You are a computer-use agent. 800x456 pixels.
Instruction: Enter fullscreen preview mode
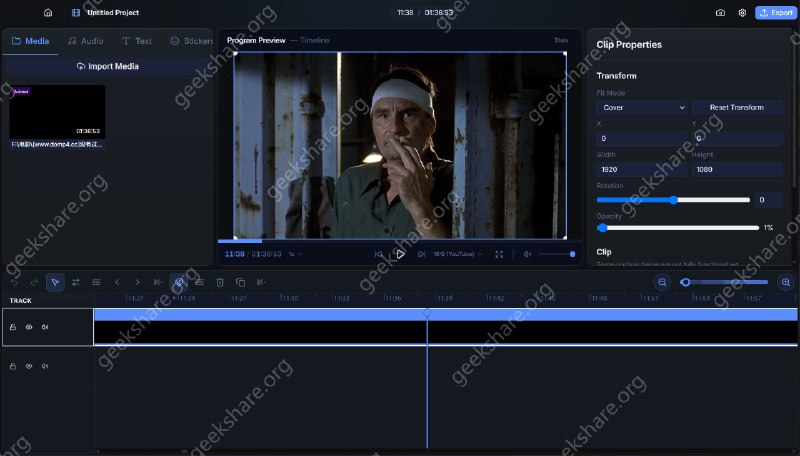[x=499, y=254]
